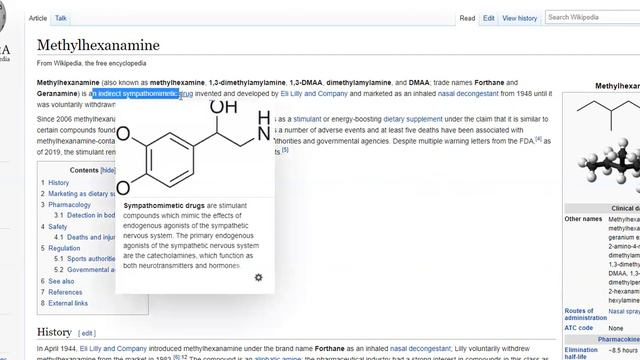The height and width of the screenshot is (360, 640).
Task: Open the View history tab
Action: pyautogui.click(x=519, y=18)
